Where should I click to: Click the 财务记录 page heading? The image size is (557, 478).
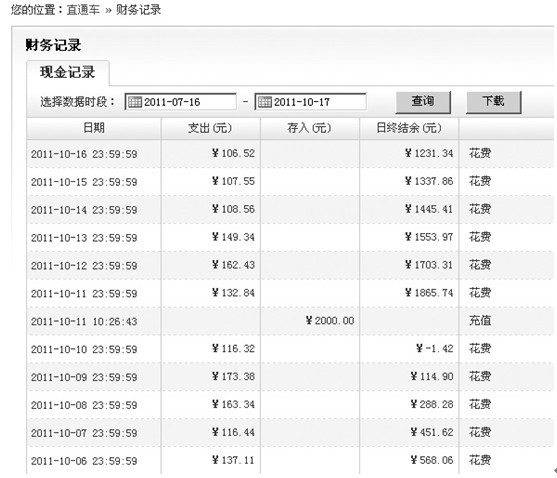53,45
